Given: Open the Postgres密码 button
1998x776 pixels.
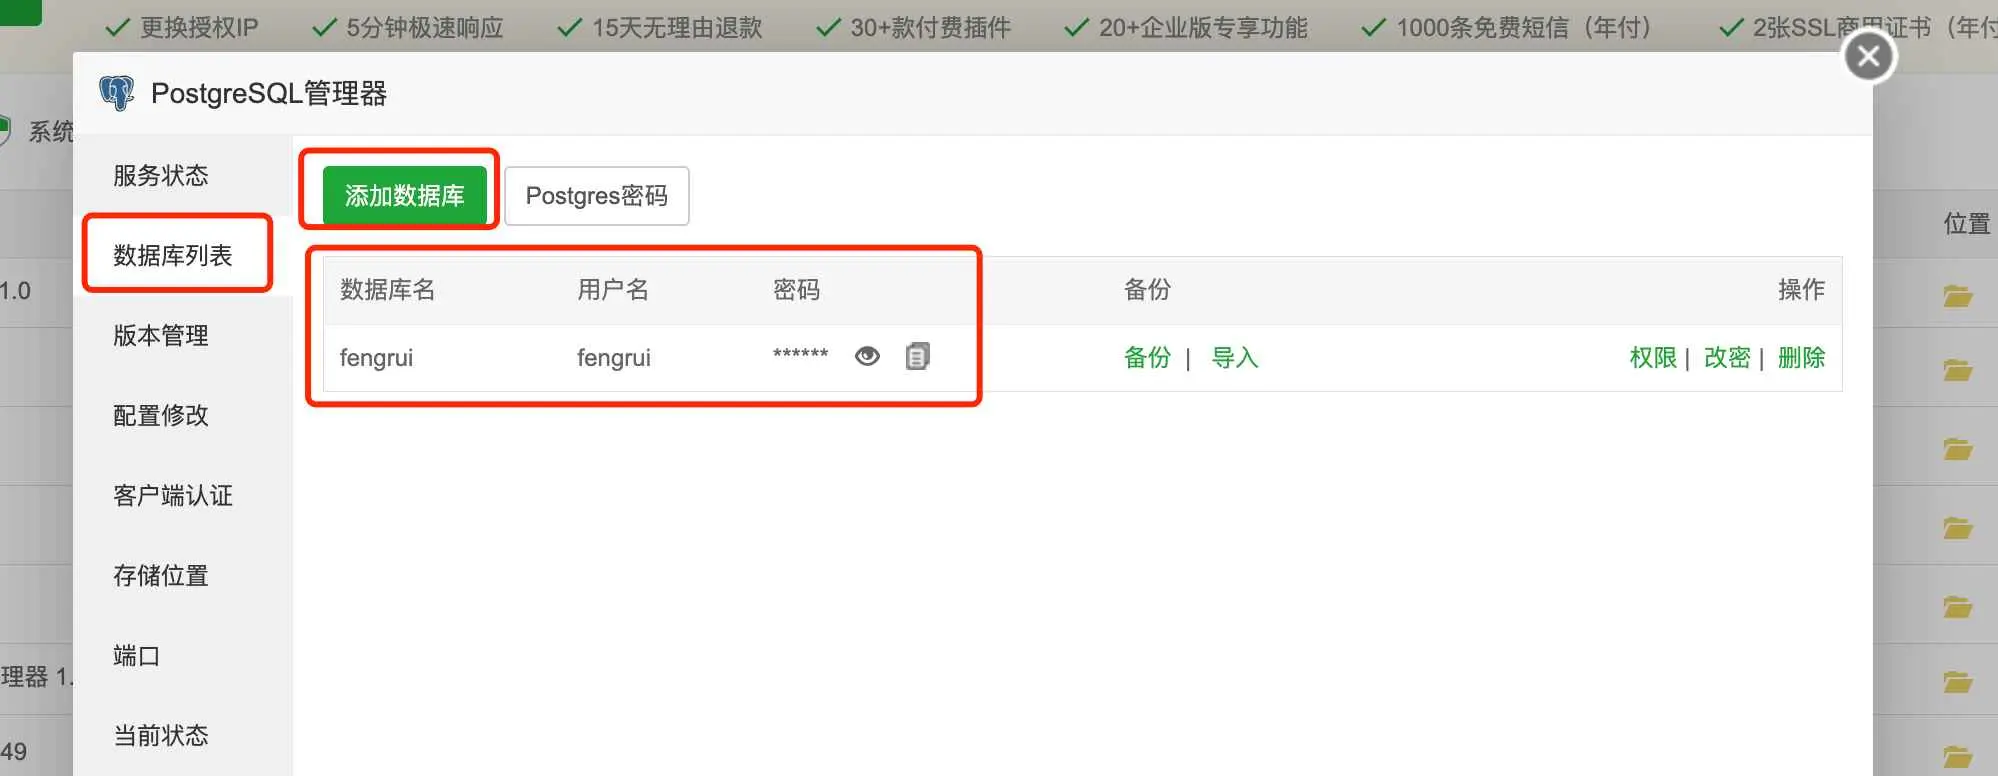Looking at the screenshot, I should [596, 196].
